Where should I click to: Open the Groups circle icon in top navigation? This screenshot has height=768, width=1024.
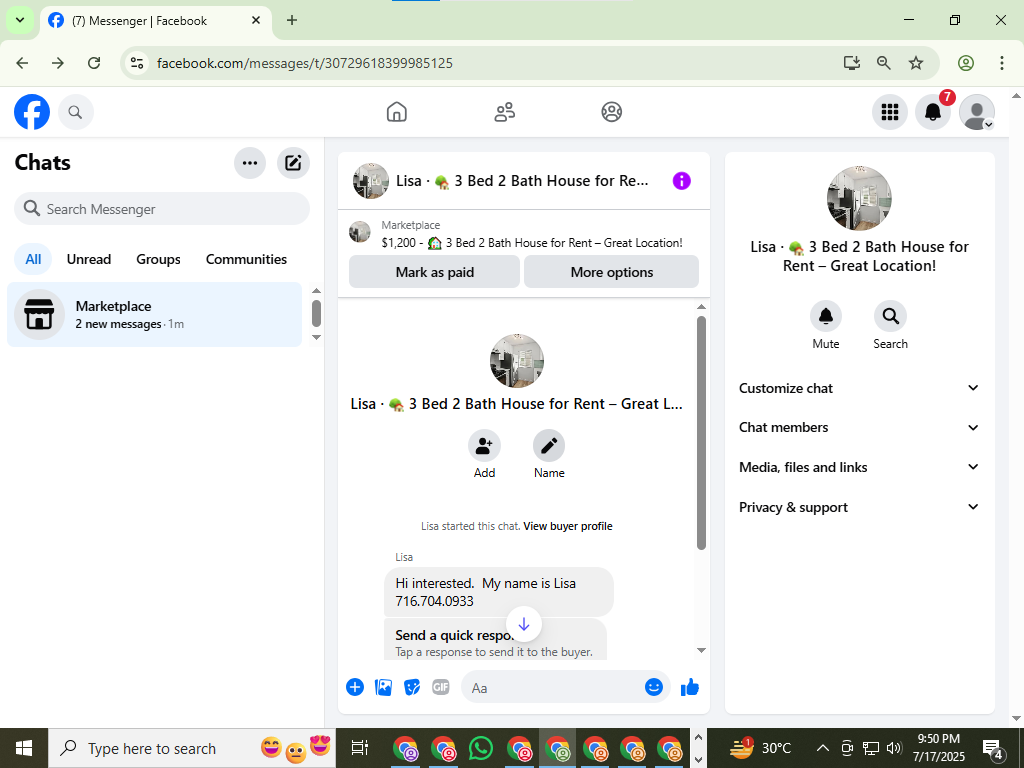click(611, 112)
